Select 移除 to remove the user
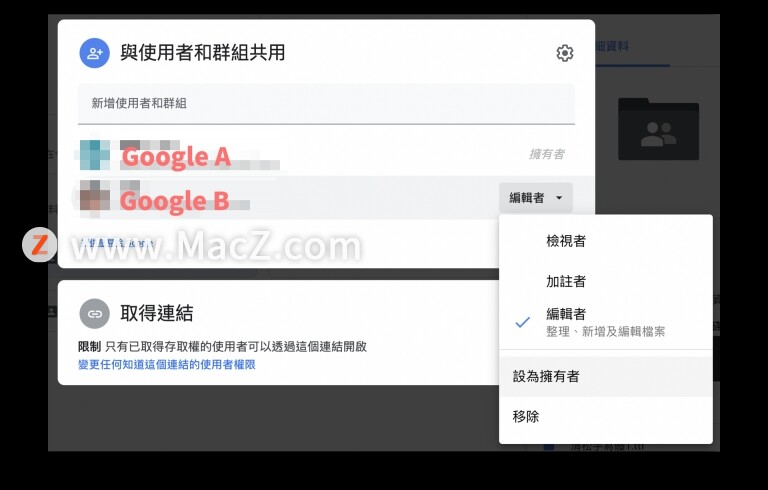 click(605, 416)
